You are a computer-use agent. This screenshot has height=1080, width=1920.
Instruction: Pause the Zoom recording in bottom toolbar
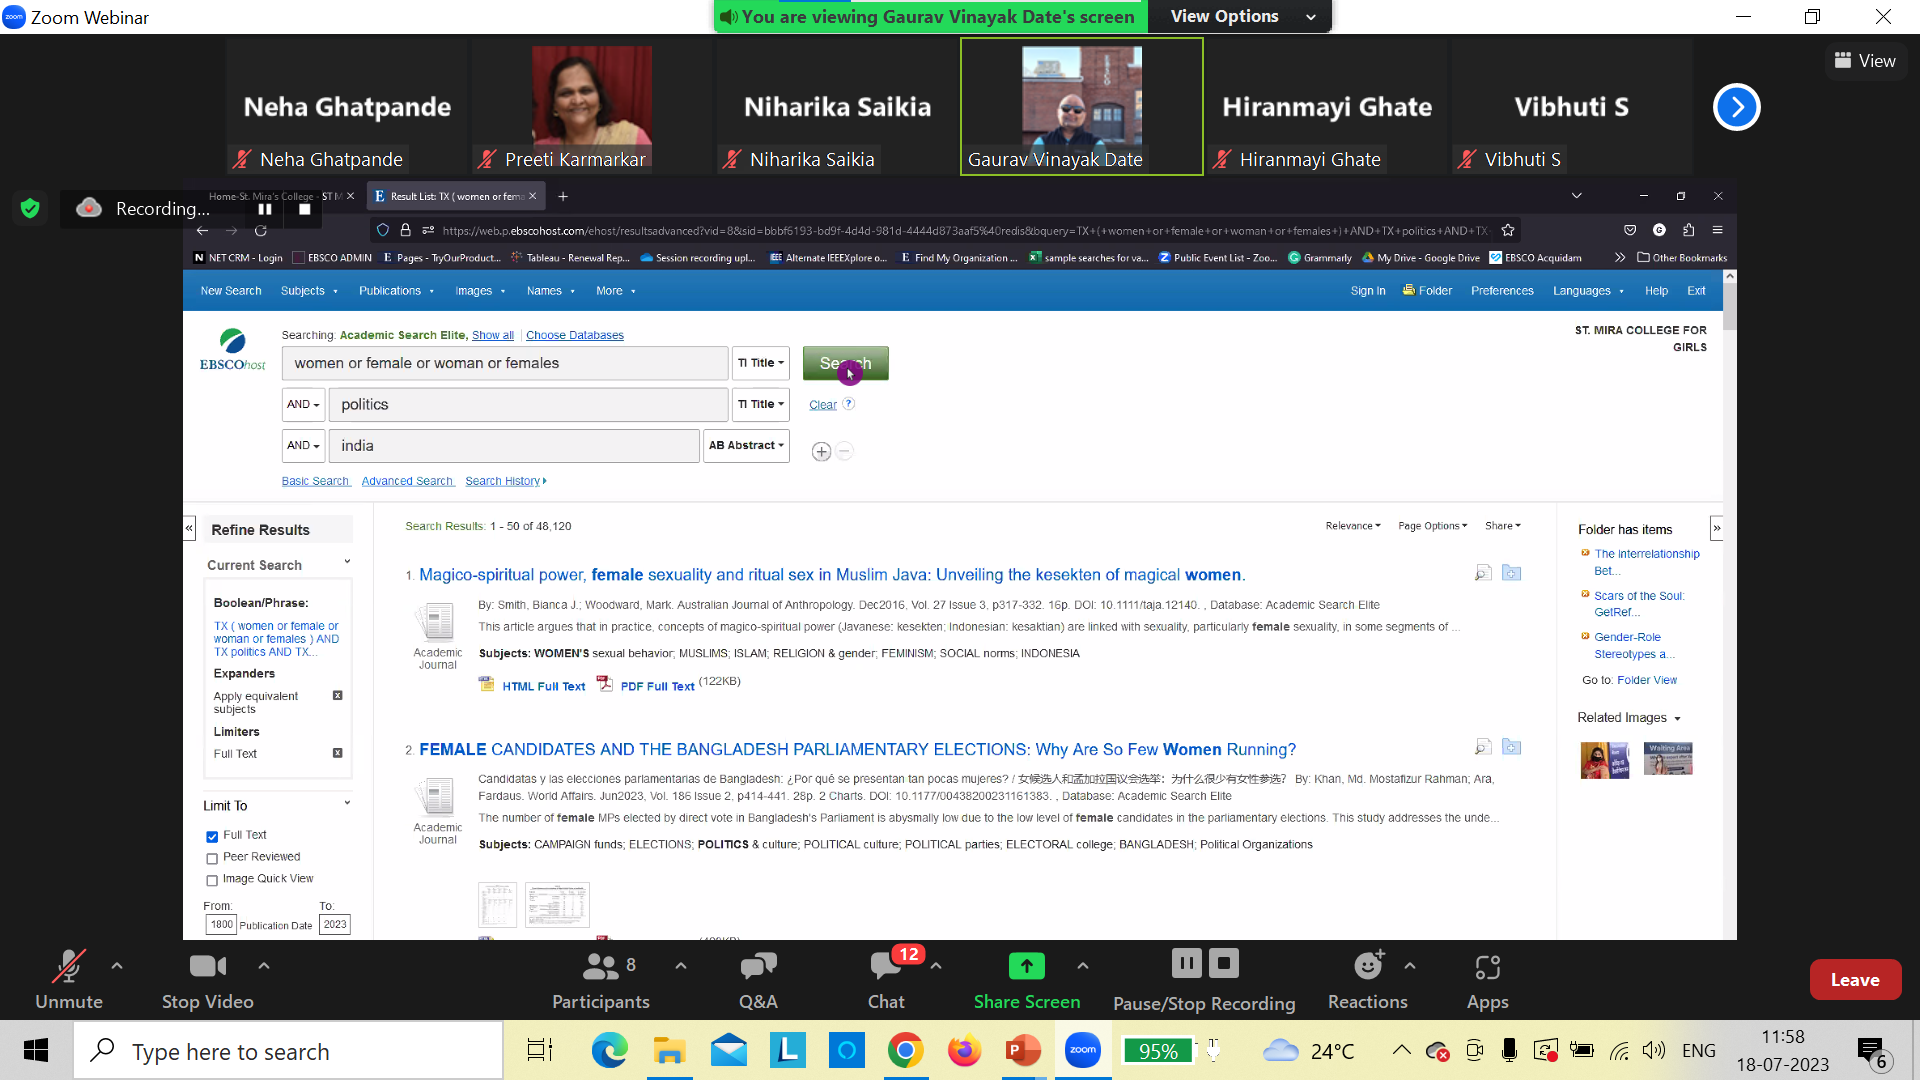(1186, 963)
